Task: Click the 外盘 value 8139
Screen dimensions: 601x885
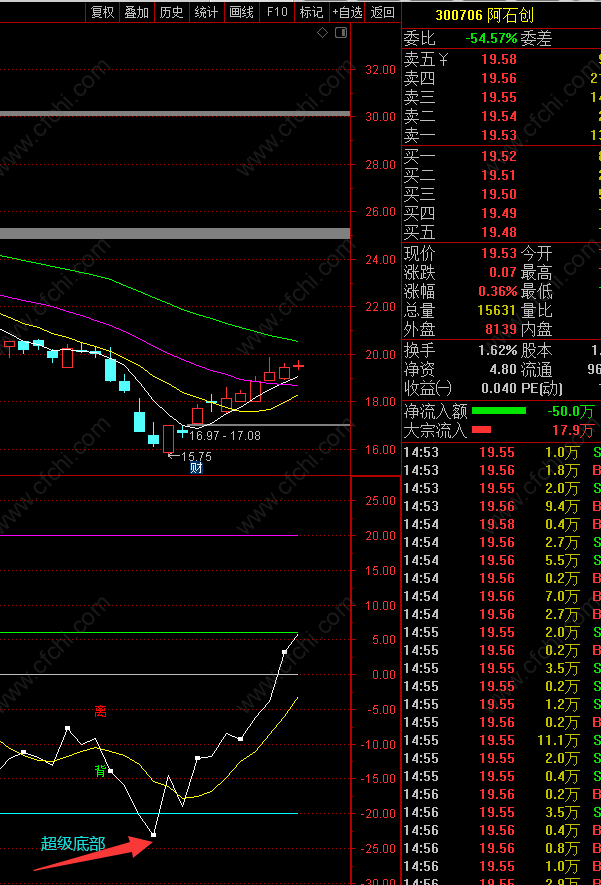Action: 501,329
